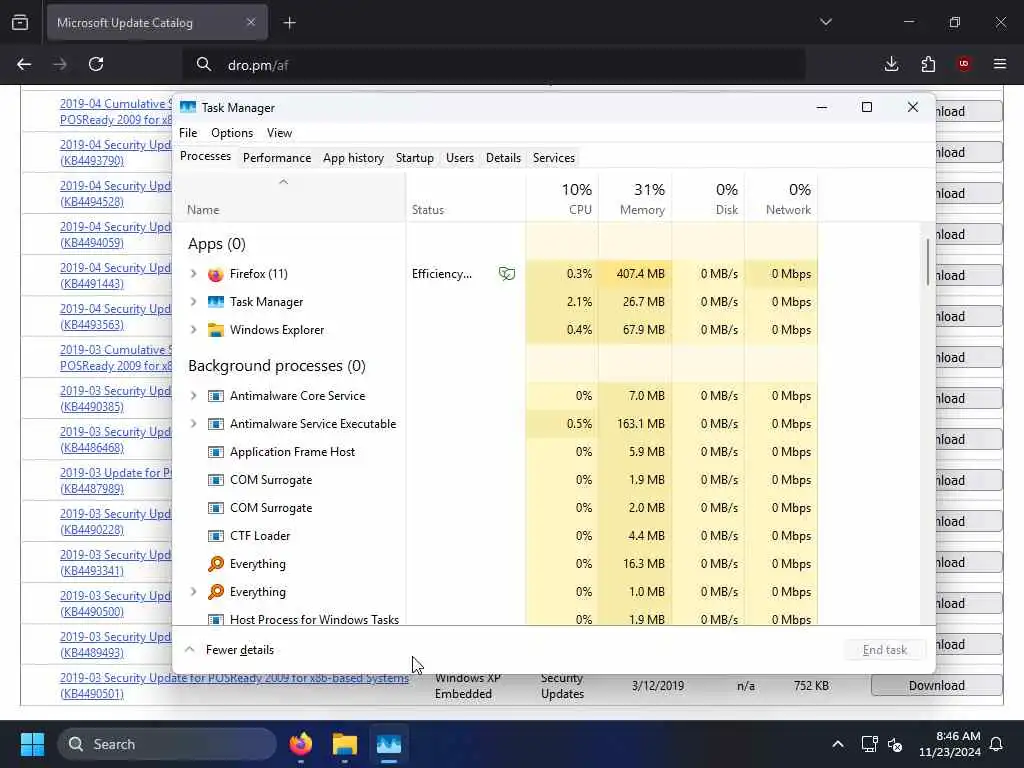Sort processes by Memory column header
Image resolution: width=1024 pixels, height=768 pixels.
click(x=635, y=198)
